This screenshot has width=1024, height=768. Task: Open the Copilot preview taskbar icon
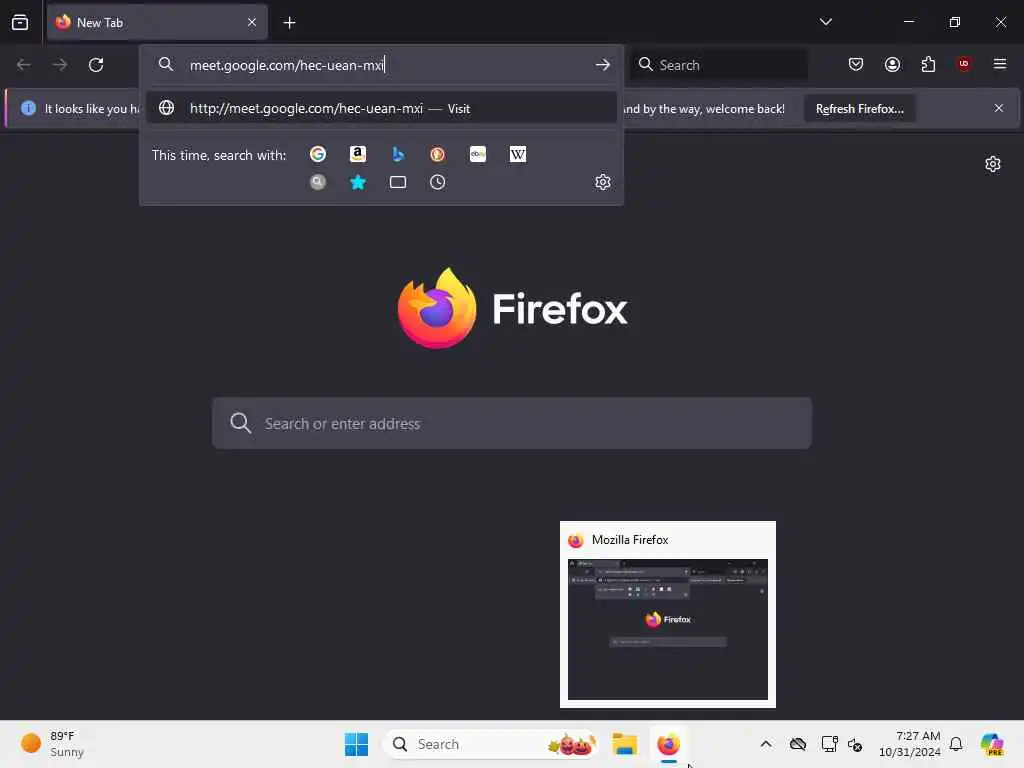tap(992, 744)
